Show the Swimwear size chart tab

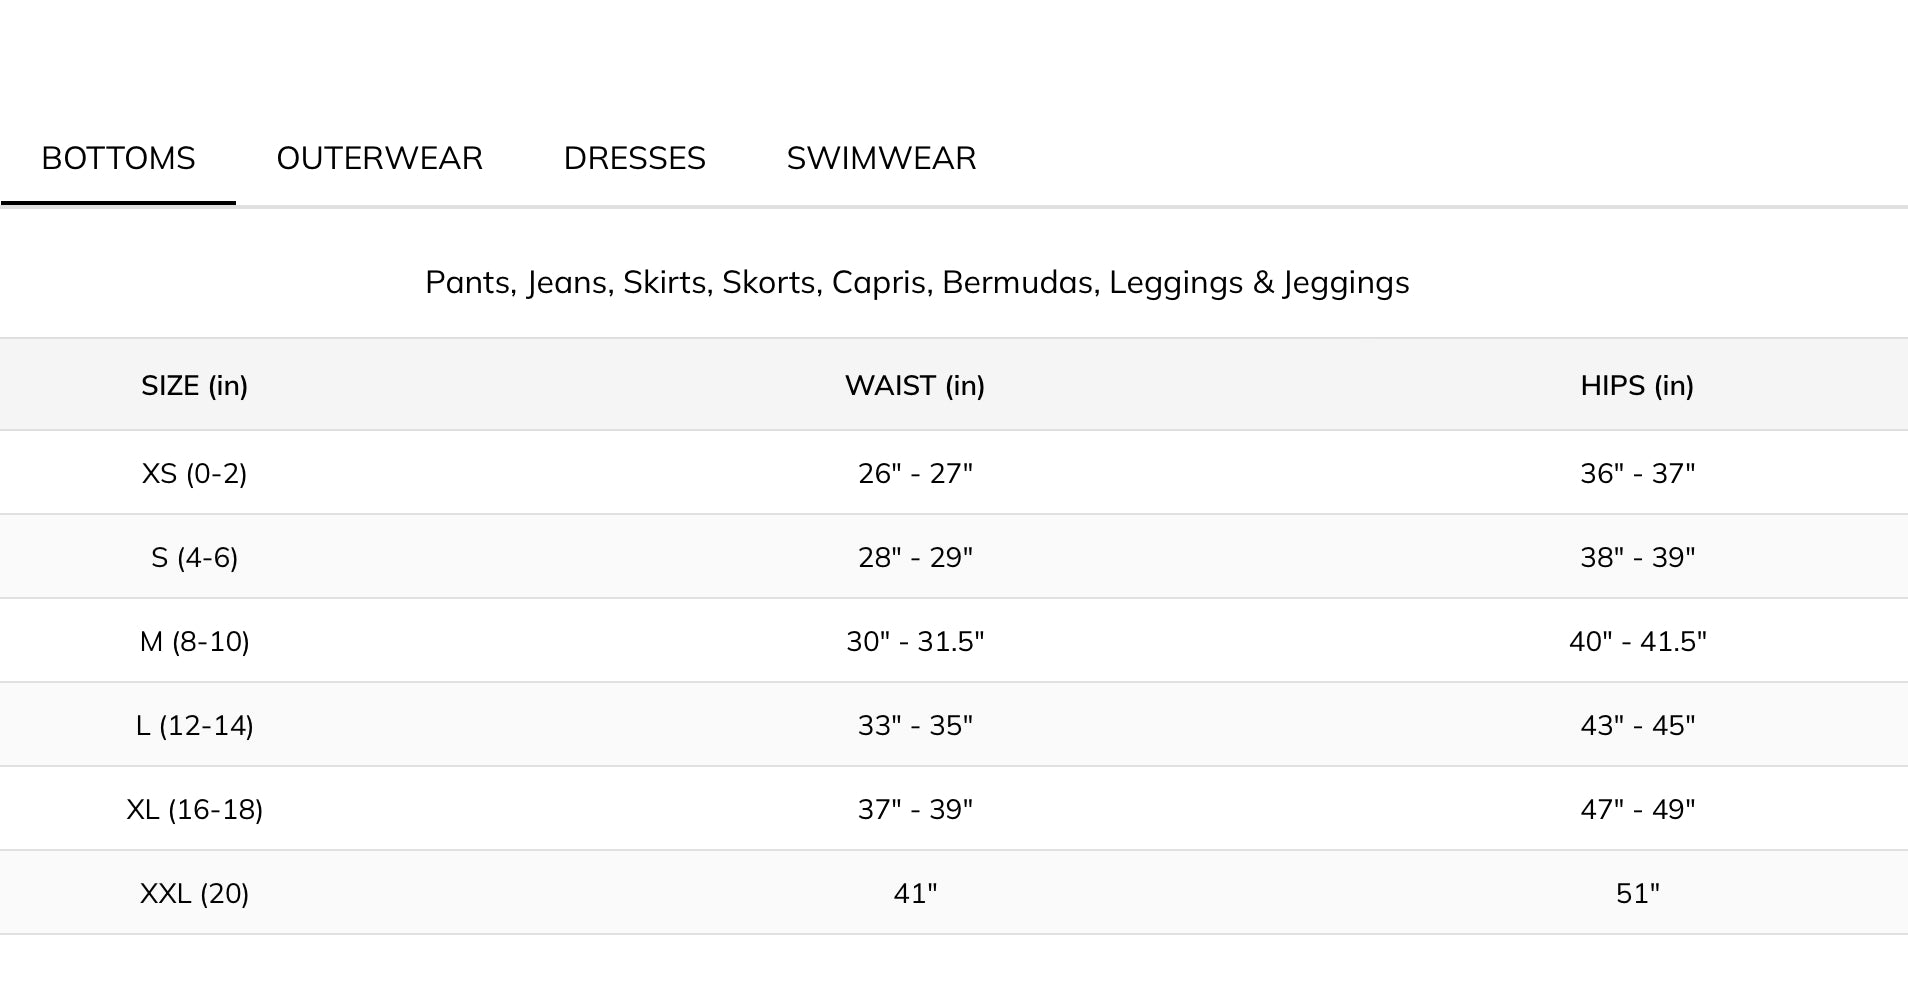click(881, 158)
